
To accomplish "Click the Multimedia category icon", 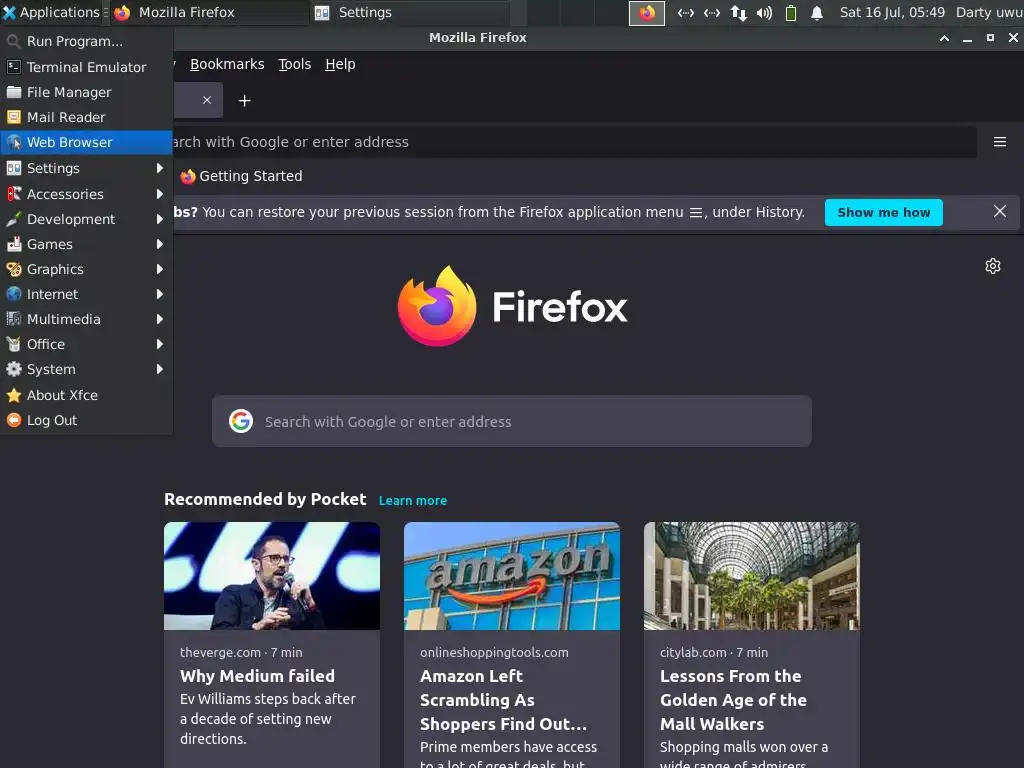I will tap(14, 319).
